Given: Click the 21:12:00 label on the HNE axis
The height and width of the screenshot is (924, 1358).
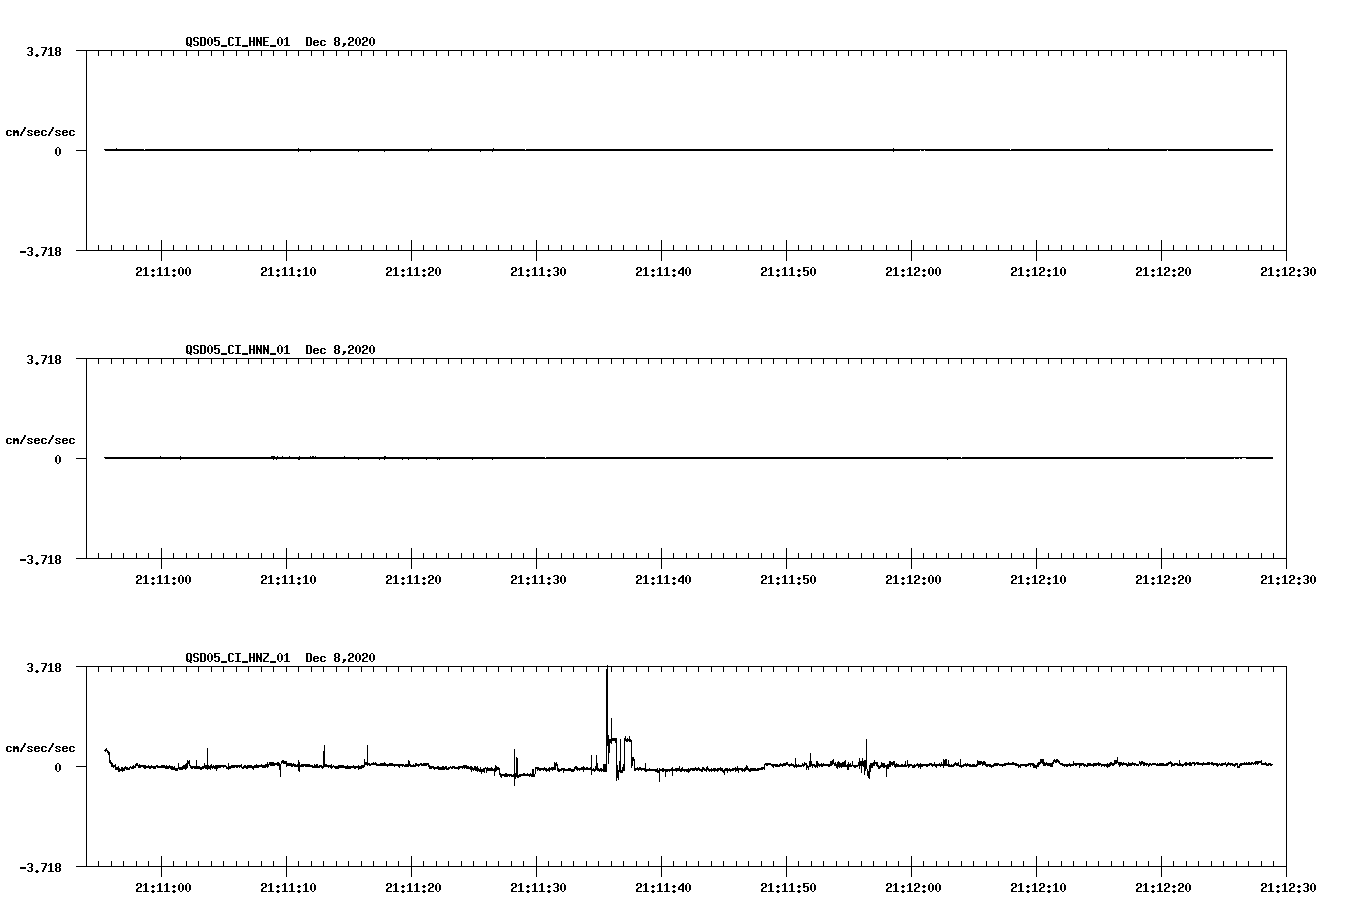Looking at the screenshot, I should pos(913,267).
